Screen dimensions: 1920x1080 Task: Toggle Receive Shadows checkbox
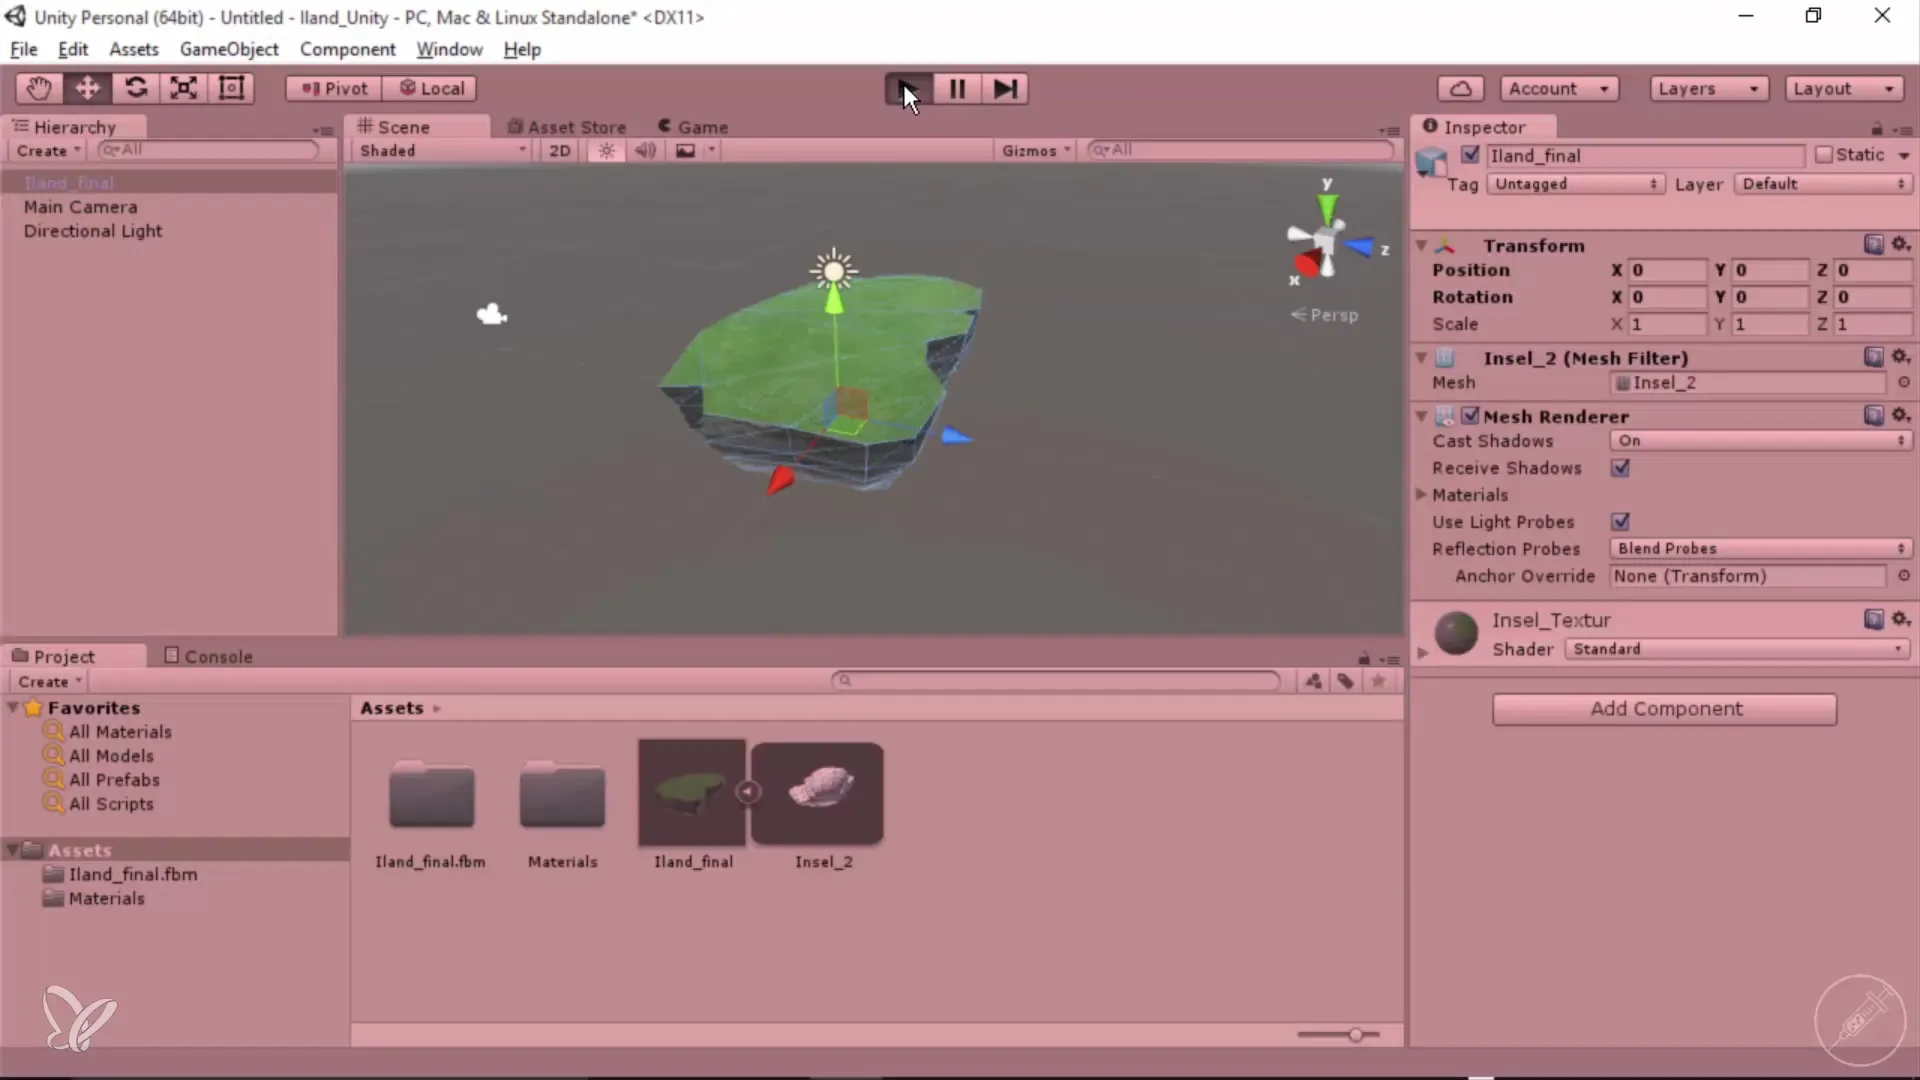pyautogui.click(x=1621, y=468)
